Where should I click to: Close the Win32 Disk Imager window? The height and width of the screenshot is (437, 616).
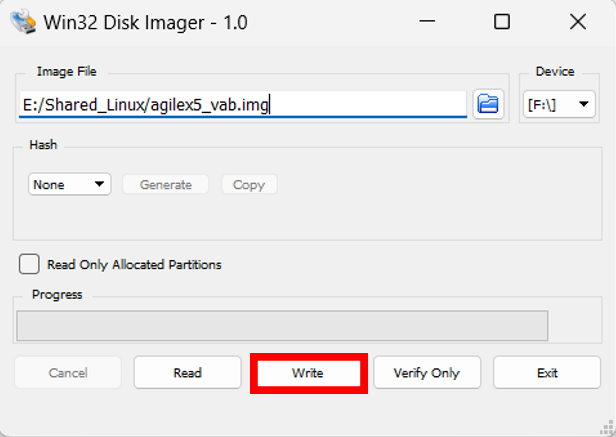pos(577,21)
